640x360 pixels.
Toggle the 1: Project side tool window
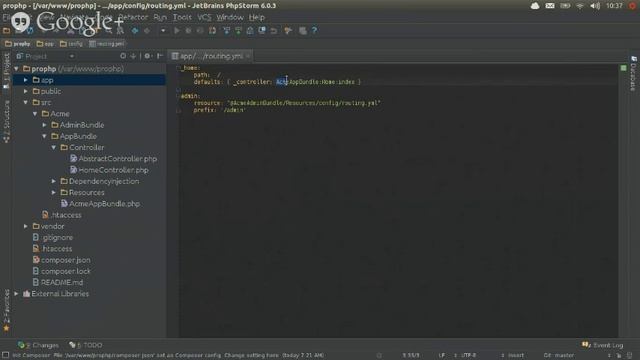click(6, 71)
